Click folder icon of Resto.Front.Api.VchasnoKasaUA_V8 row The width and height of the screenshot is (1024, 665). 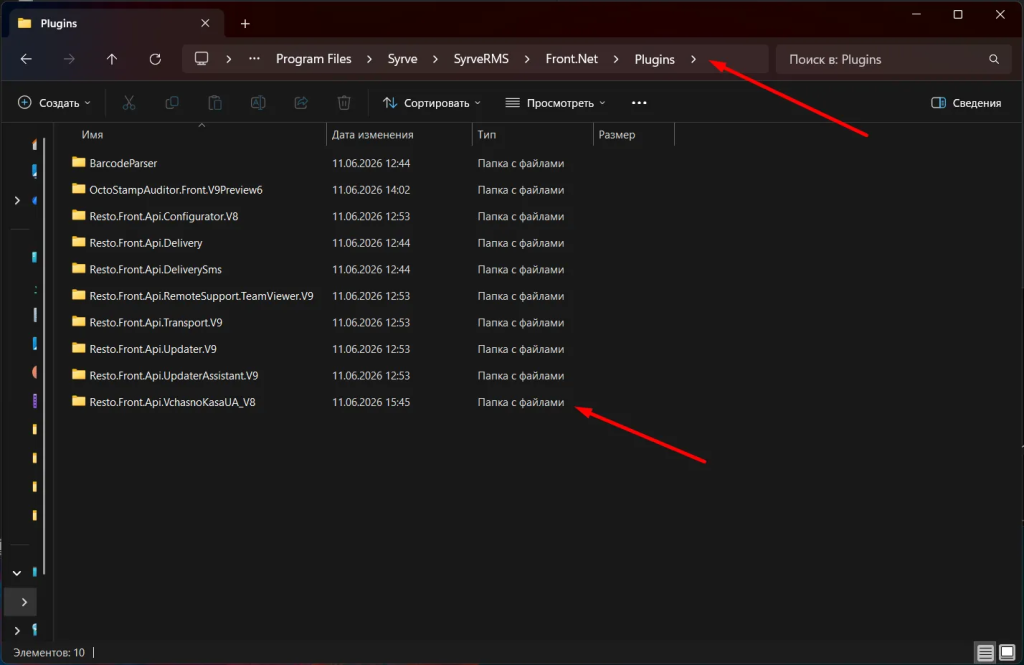(78, 401)
